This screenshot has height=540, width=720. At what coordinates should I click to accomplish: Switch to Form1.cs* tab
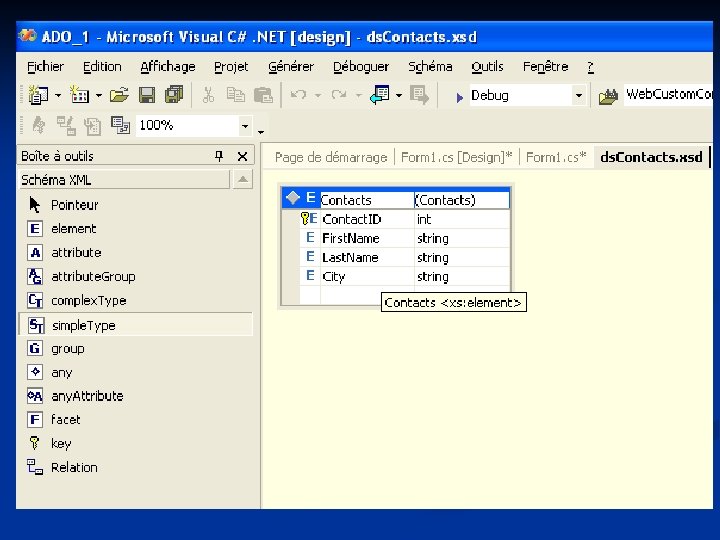click(556, 158)
